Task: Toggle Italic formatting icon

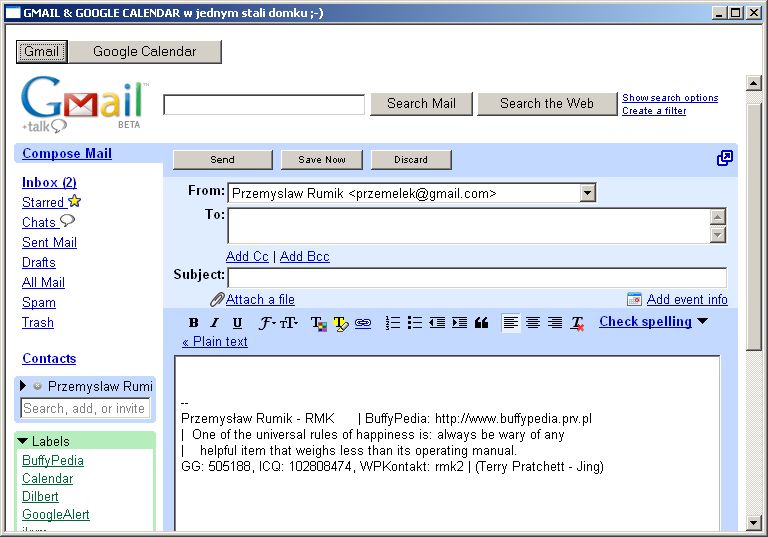Action: tap(215, 322)
